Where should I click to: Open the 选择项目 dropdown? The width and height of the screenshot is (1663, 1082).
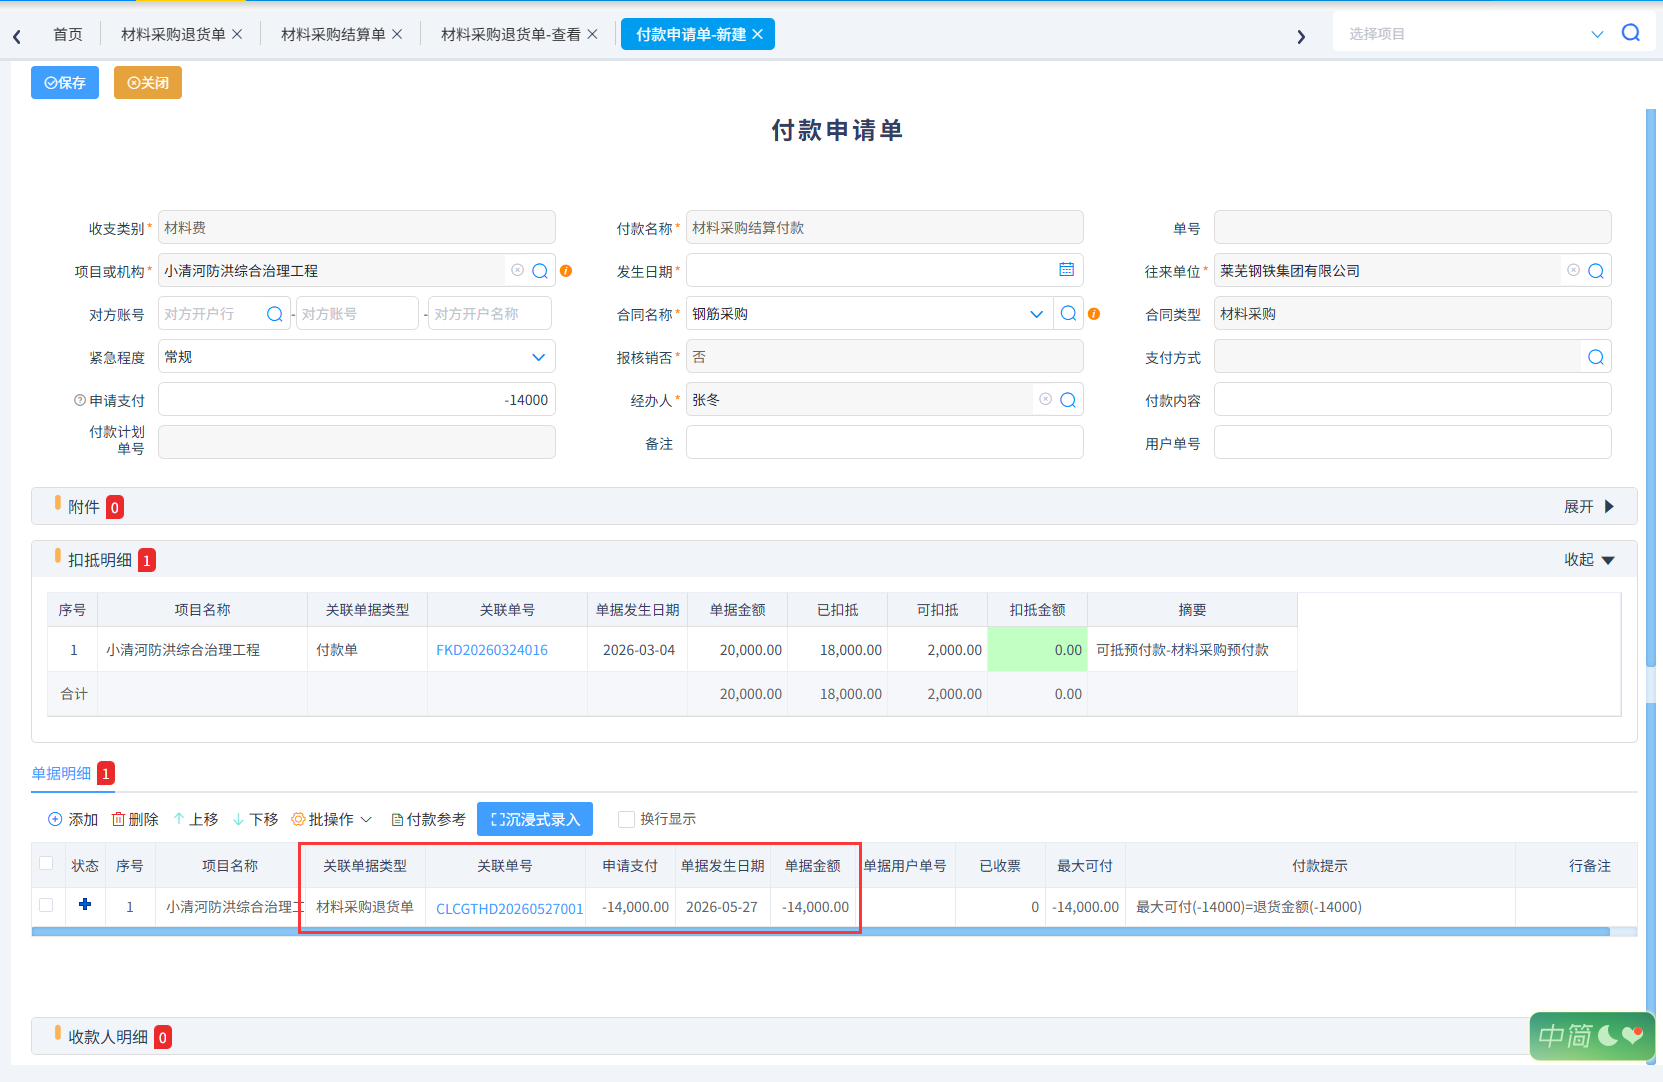pyautogui.click(x=1597, y=34)
